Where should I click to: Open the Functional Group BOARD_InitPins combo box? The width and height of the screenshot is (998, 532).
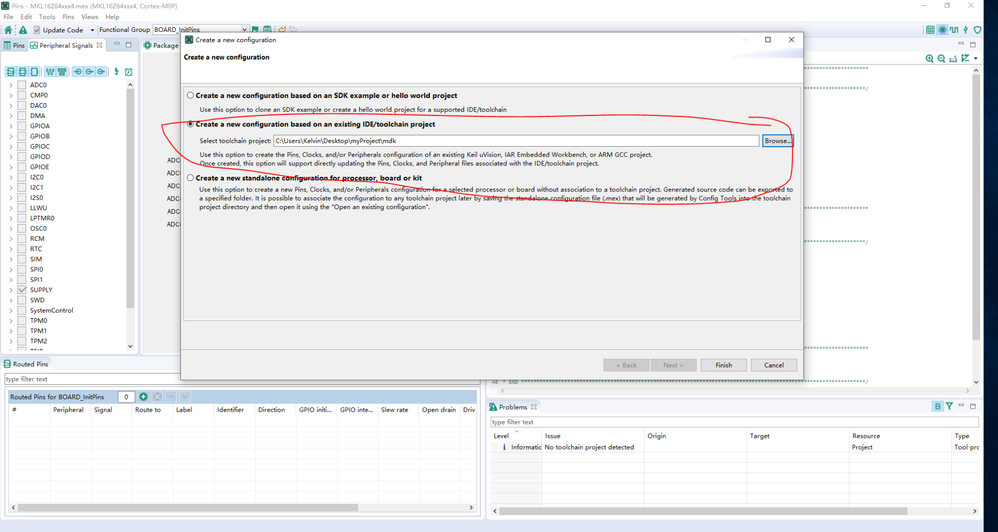[200, 30]
